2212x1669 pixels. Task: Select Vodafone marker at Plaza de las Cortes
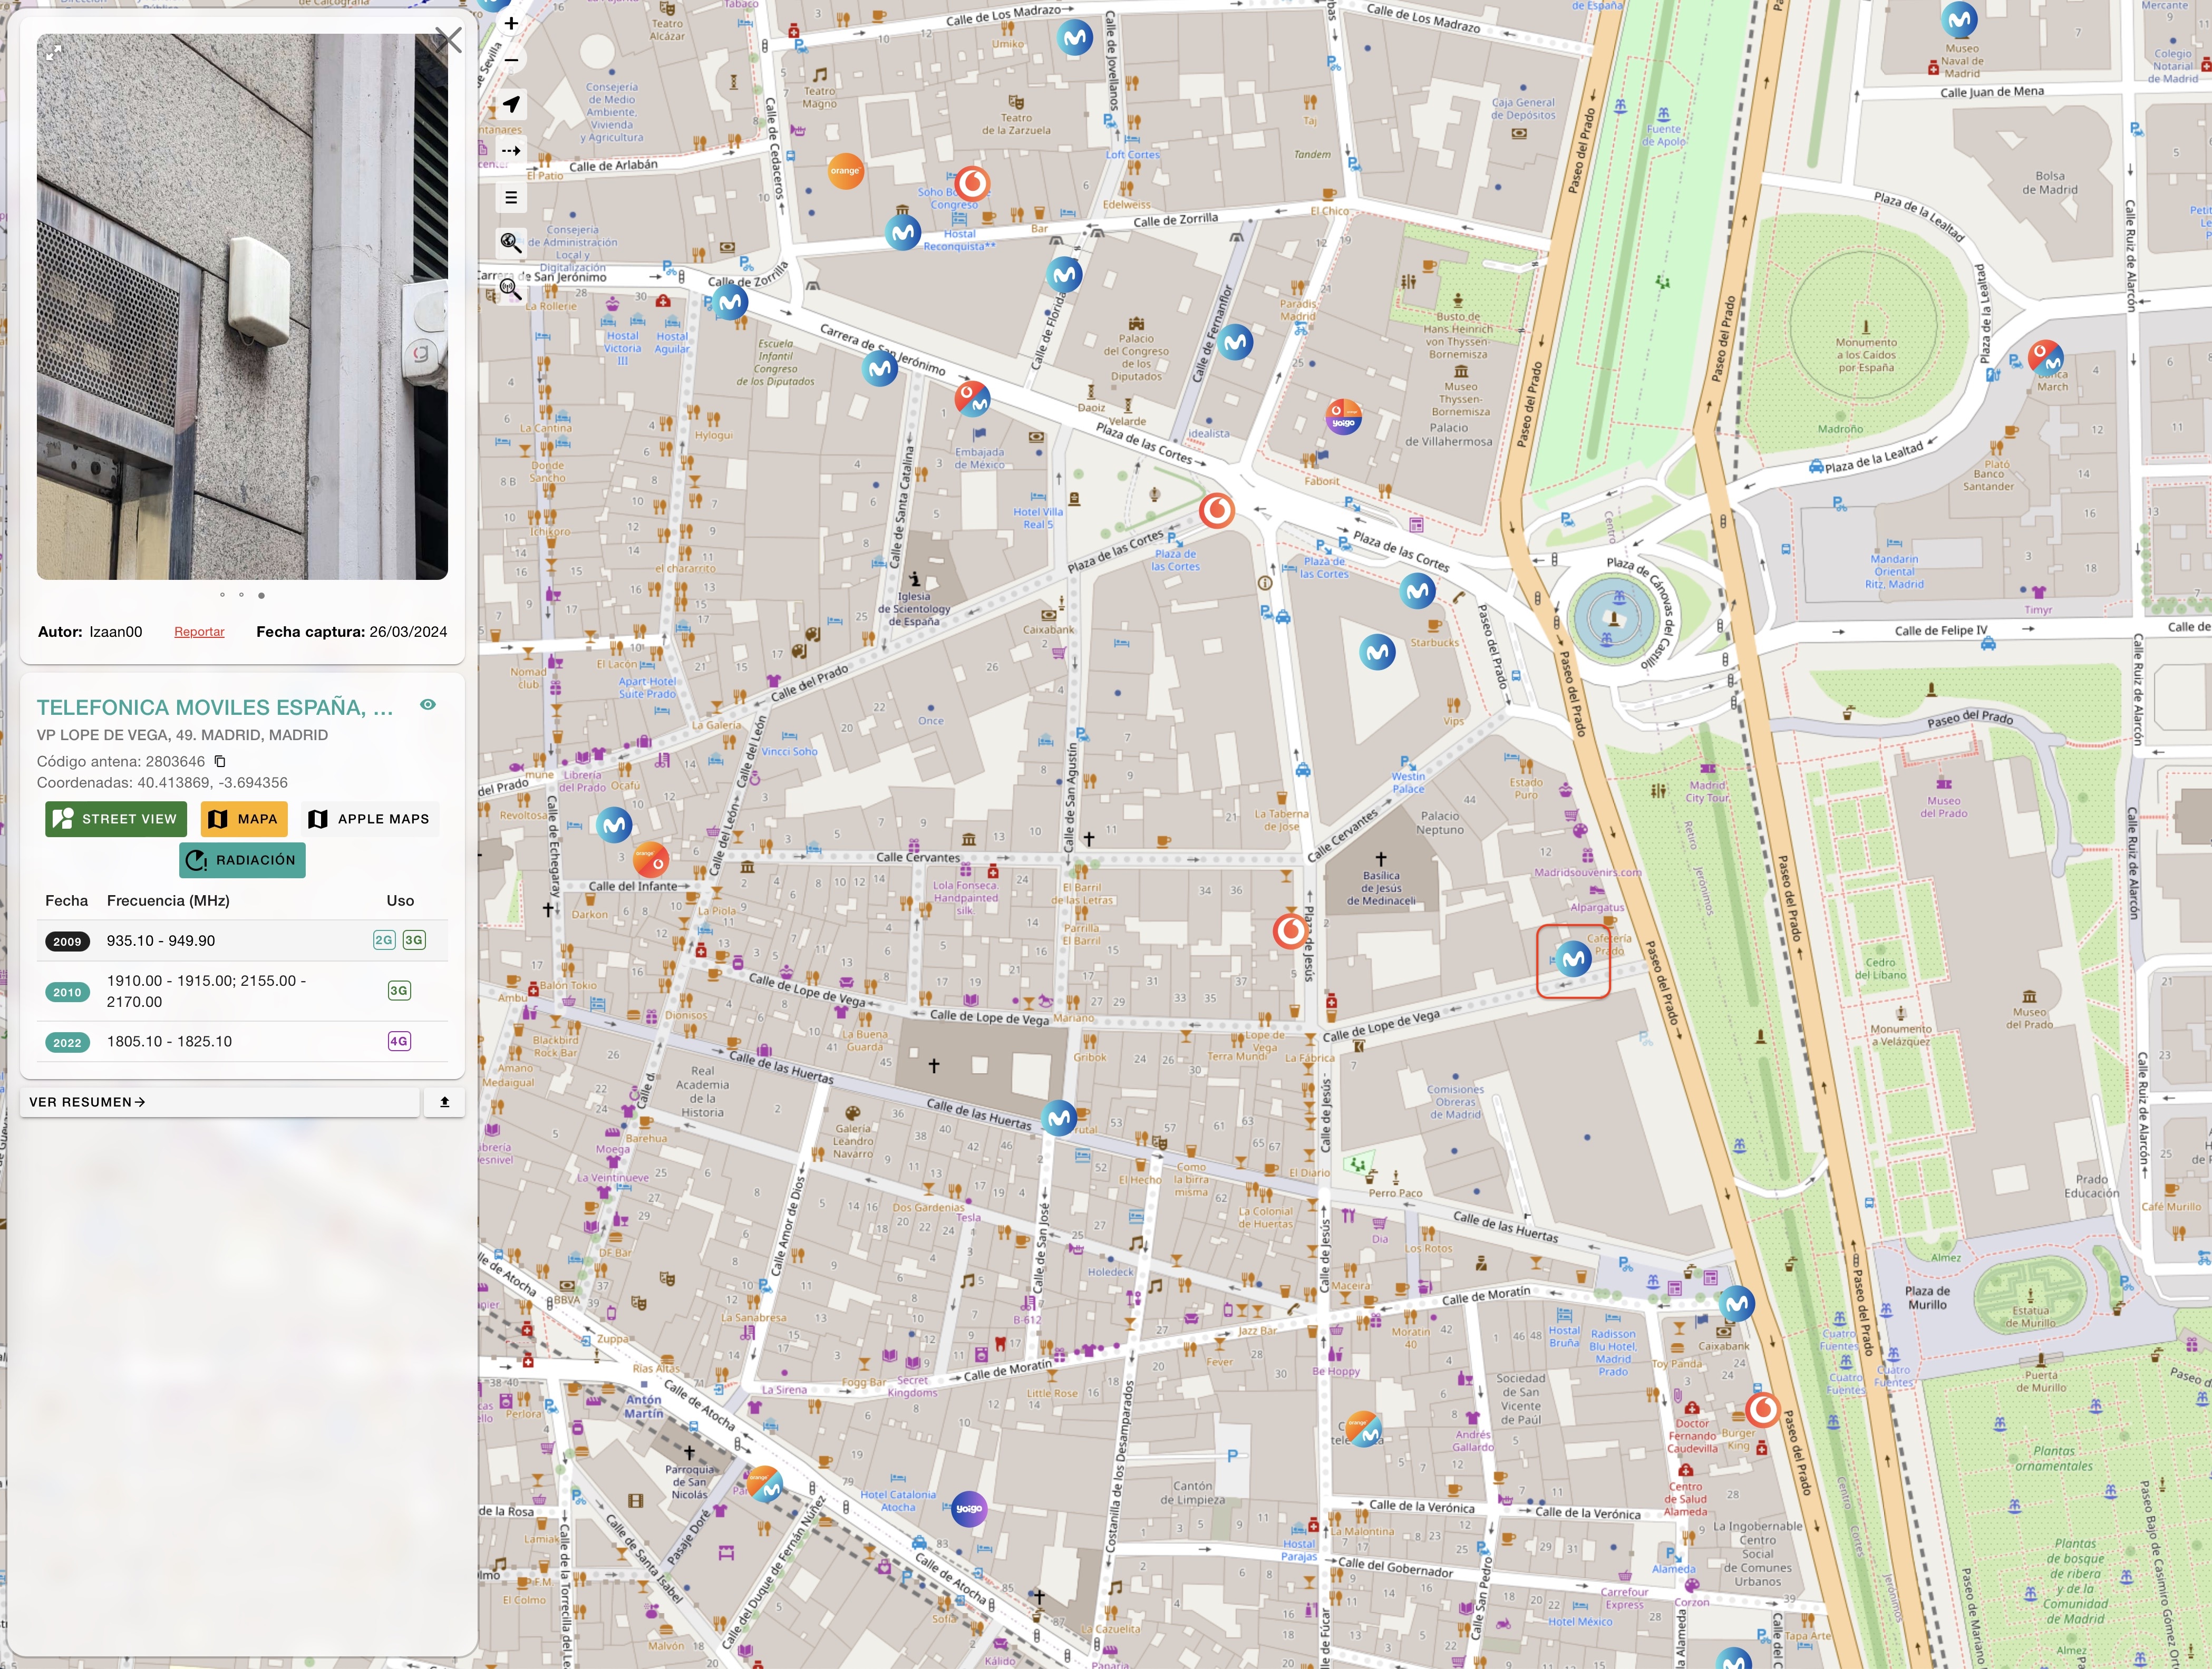pos(1217,511)
